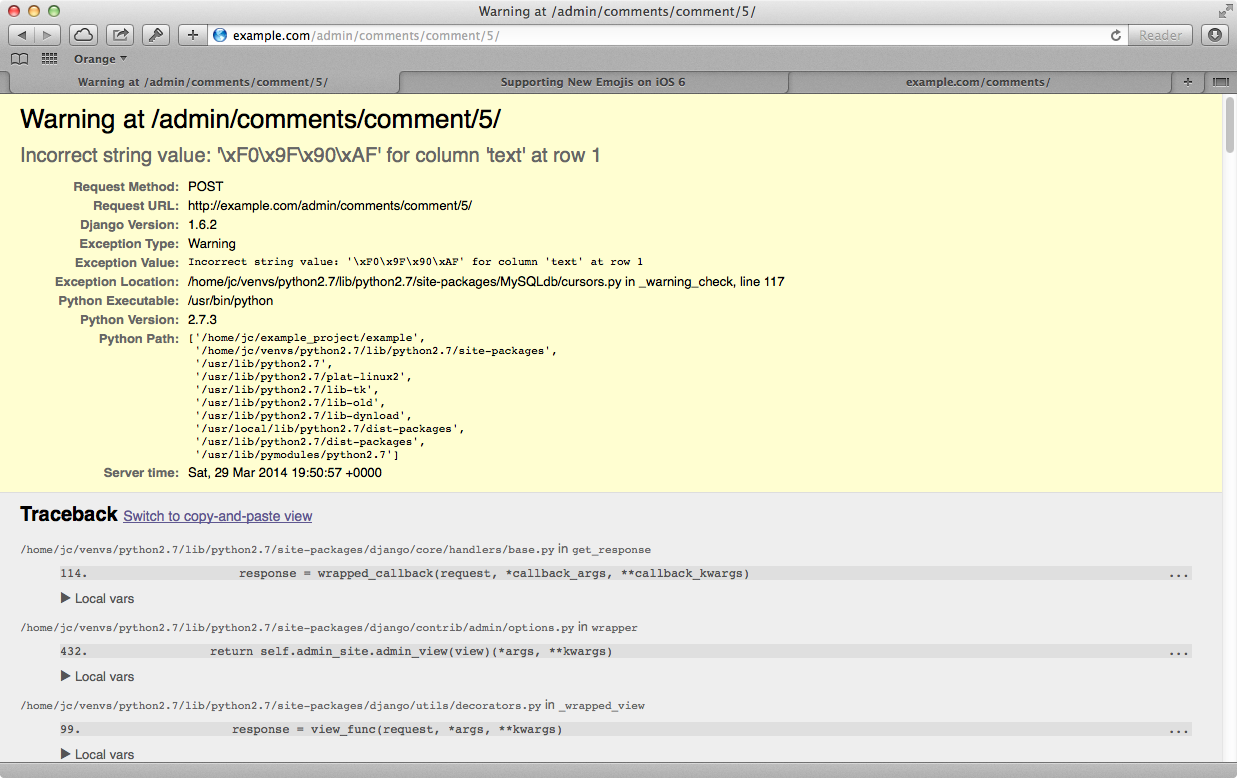Click the Server time value

click(x=285, y=473)
